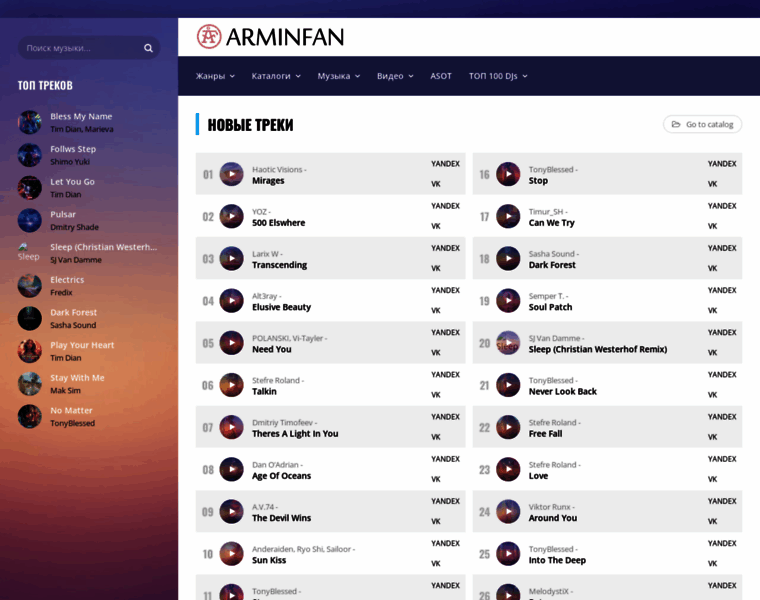Viewport: 760px width, 600px height.
Task: Open sidebar Dark Forest by Sasha Sound
Action: point(73,313)
